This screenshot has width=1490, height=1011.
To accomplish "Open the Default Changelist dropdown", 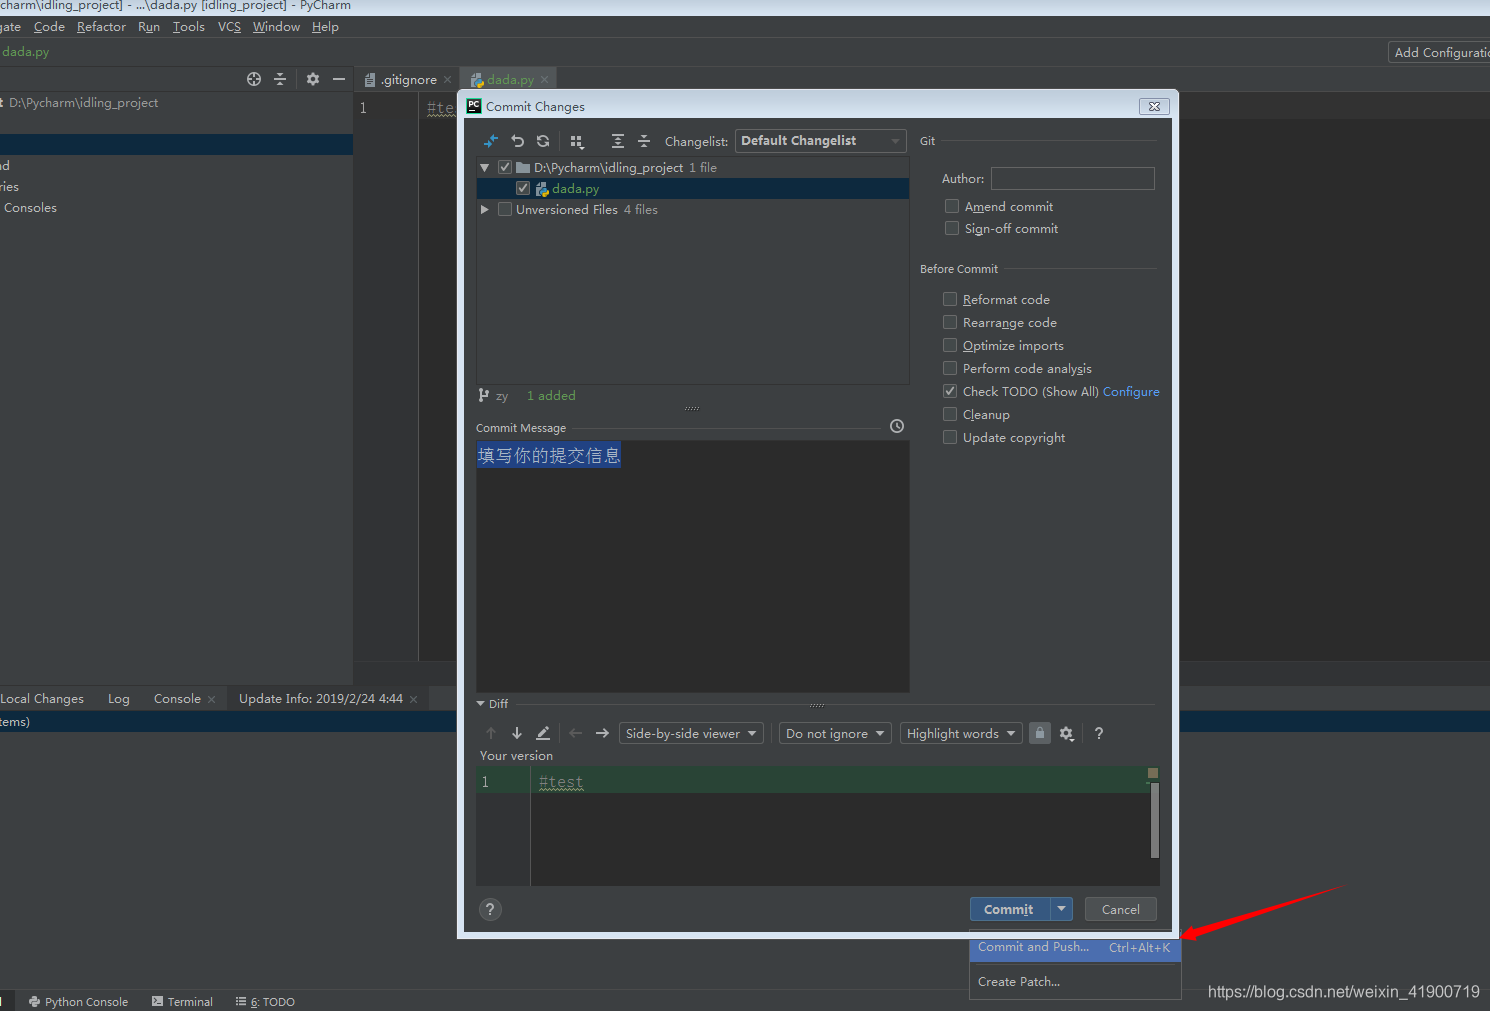I will point(820,141).
